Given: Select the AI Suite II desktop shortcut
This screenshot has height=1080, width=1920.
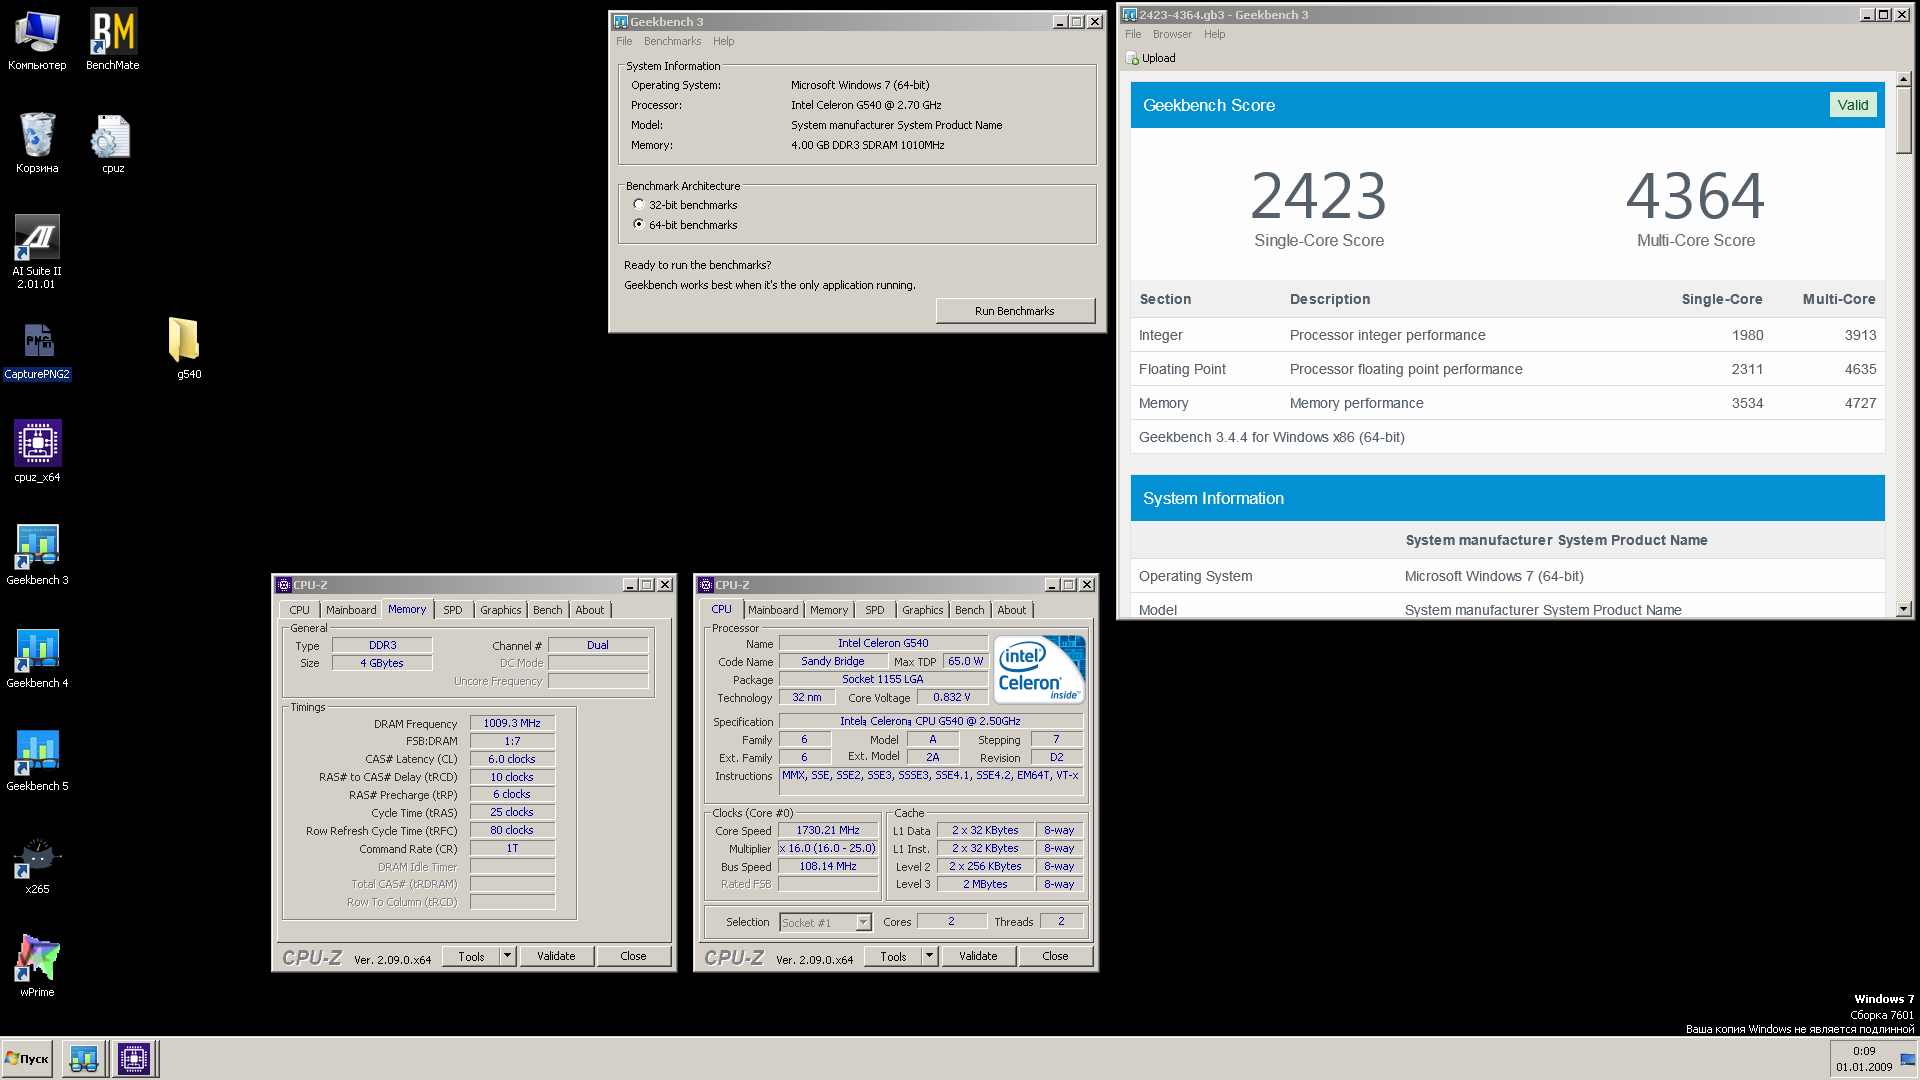Looking at the screenshot, I should coord(37,252).
